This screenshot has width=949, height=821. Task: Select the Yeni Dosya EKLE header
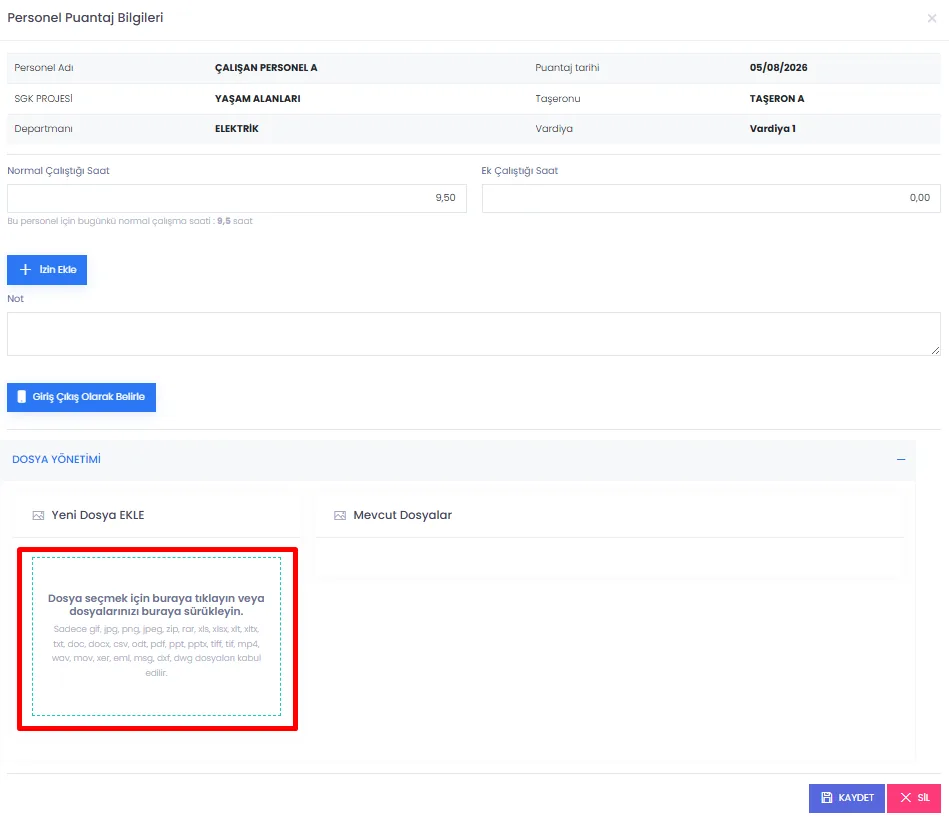pos(97,515)
